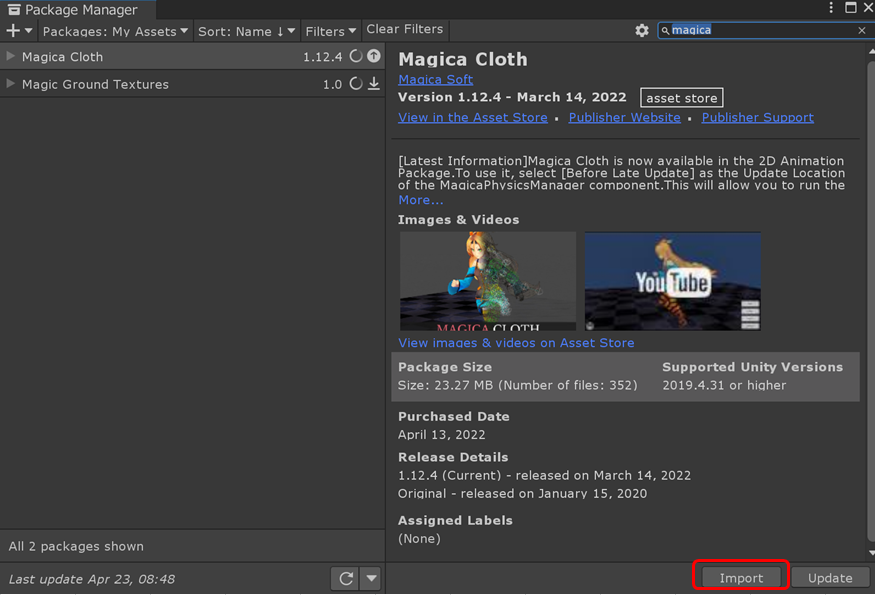Open advanced settings with the gear icon
875x595 pixels.
641,30
